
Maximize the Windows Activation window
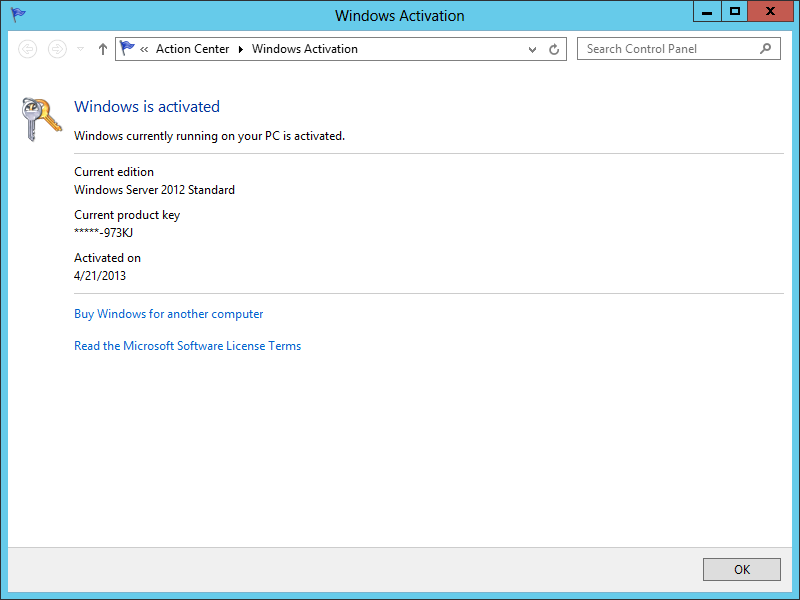point(735,12)
